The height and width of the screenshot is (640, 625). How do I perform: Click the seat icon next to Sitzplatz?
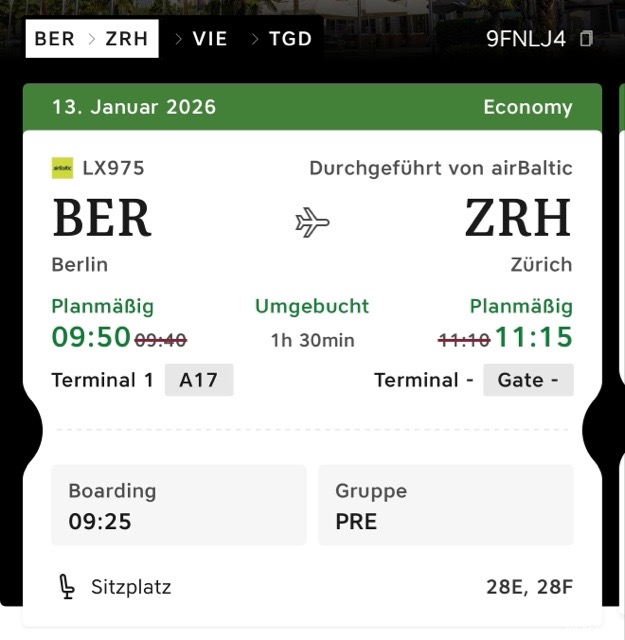pyautogui.click(x=66, y=587)
